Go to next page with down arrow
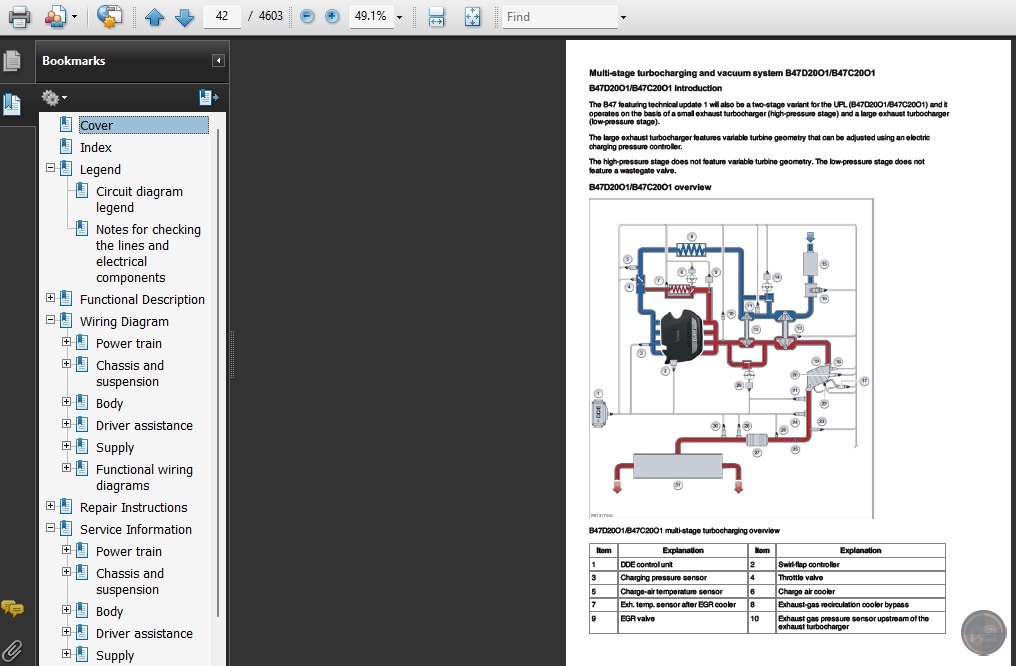Image resolution: width=1016 pixels, height=666 pixels. 185,17
